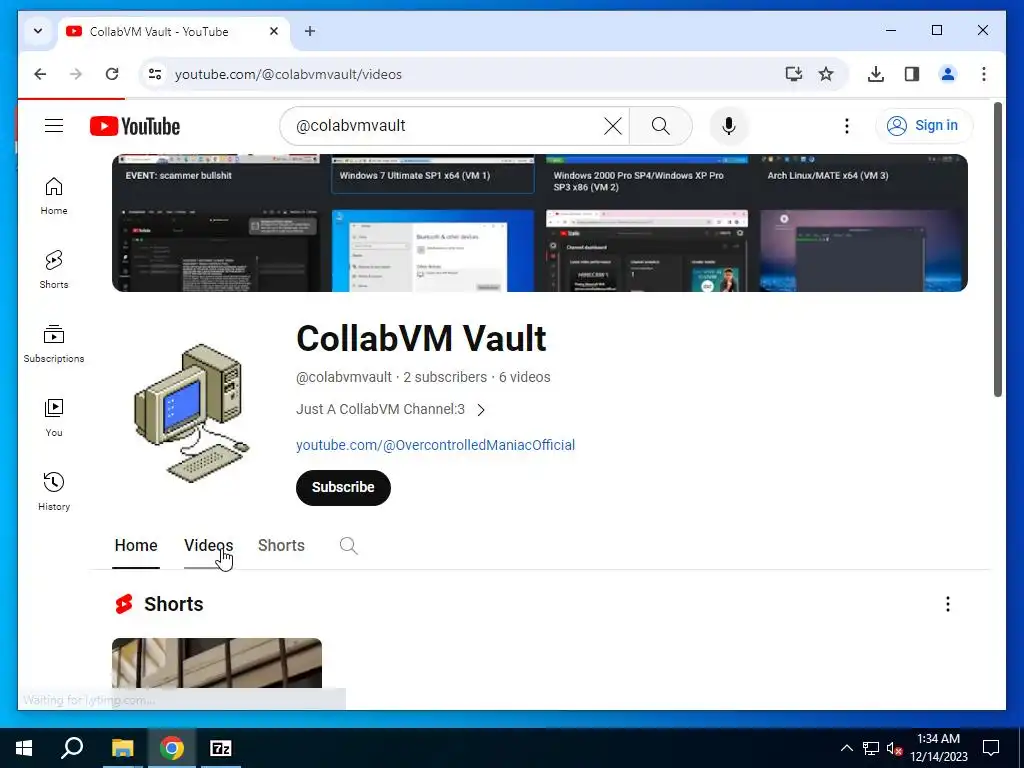
Task: Go to Home in the left sidebar
Action: pos(54,196)
